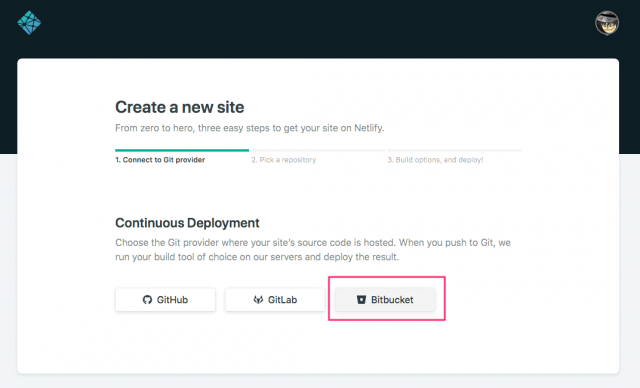Choose Bitbucket as Git provider
This screenshot has height=388, width=640.
click(x=385, y=300)
